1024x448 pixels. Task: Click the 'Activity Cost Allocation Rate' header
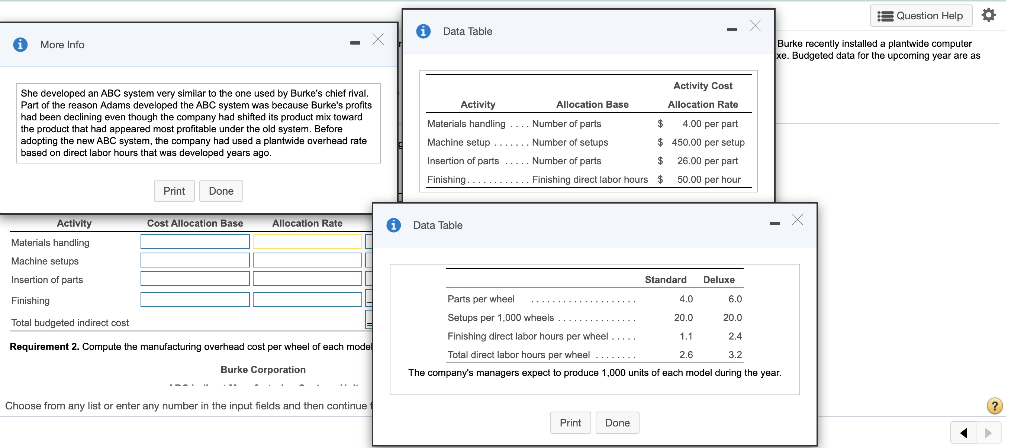click(x=703, y=95)
